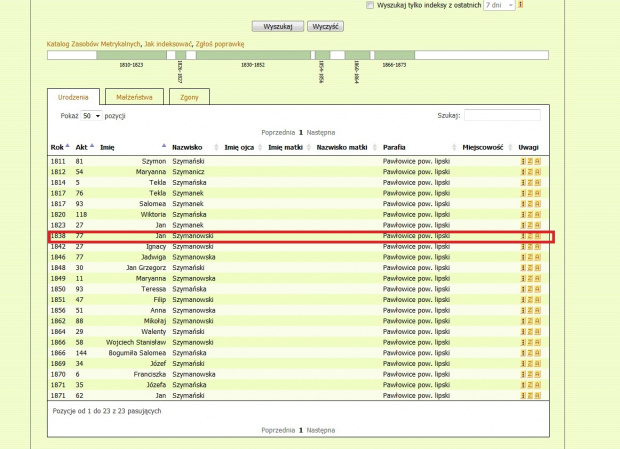Open 'Pokaż 50 pozycji' dropdown
The height and width of the screenshot is (449, 620).
point(92,116)
